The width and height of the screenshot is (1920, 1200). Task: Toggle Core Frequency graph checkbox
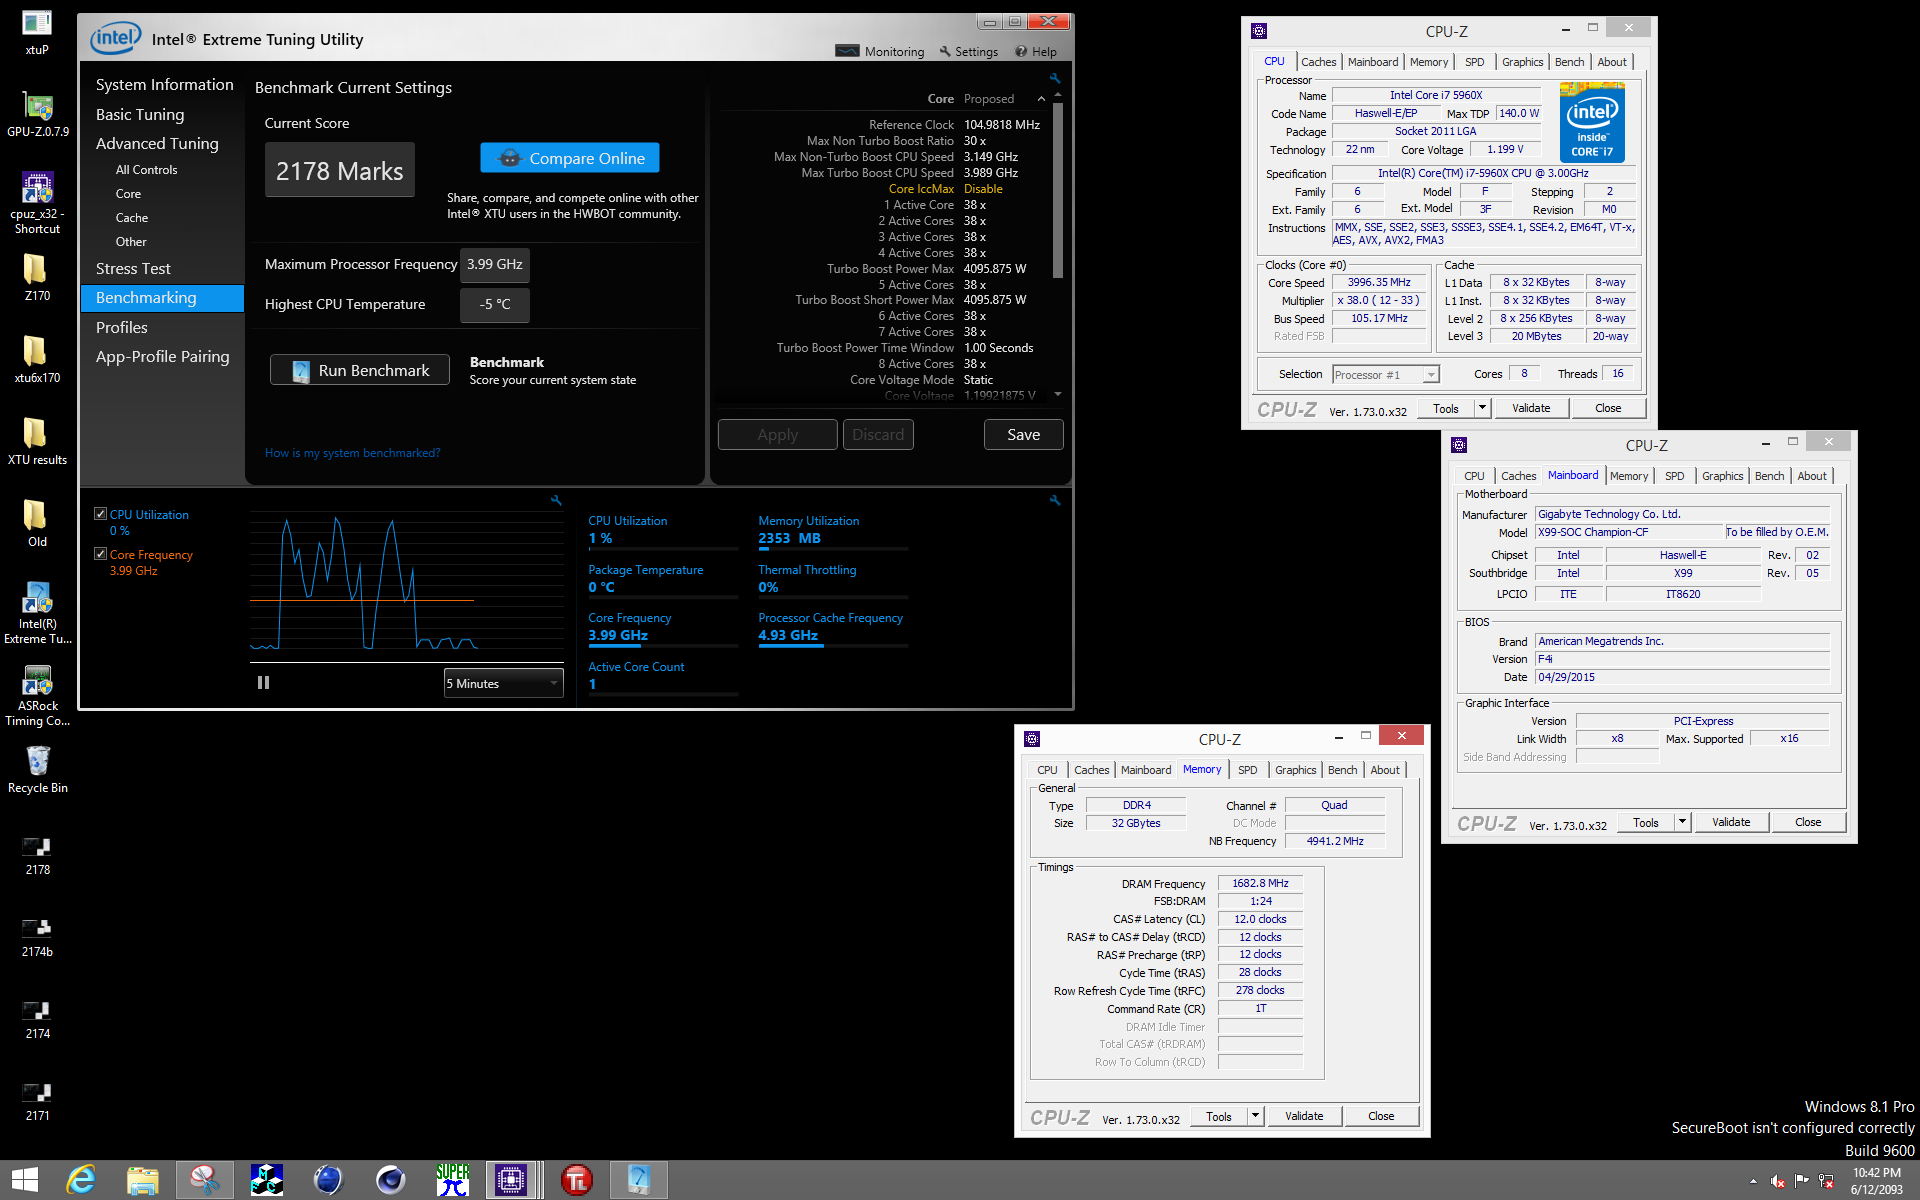(x=100, y=554)
